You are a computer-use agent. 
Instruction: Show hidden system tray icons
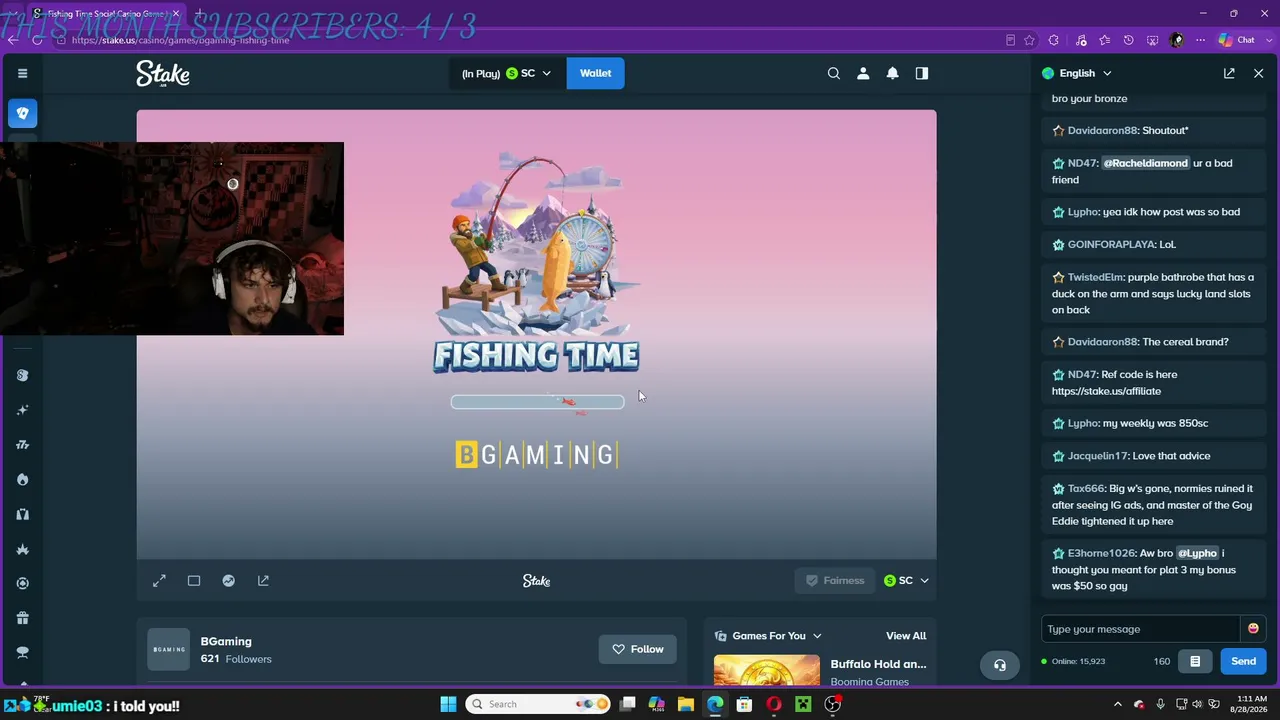pyautogui.click(x=1118, y=704)
